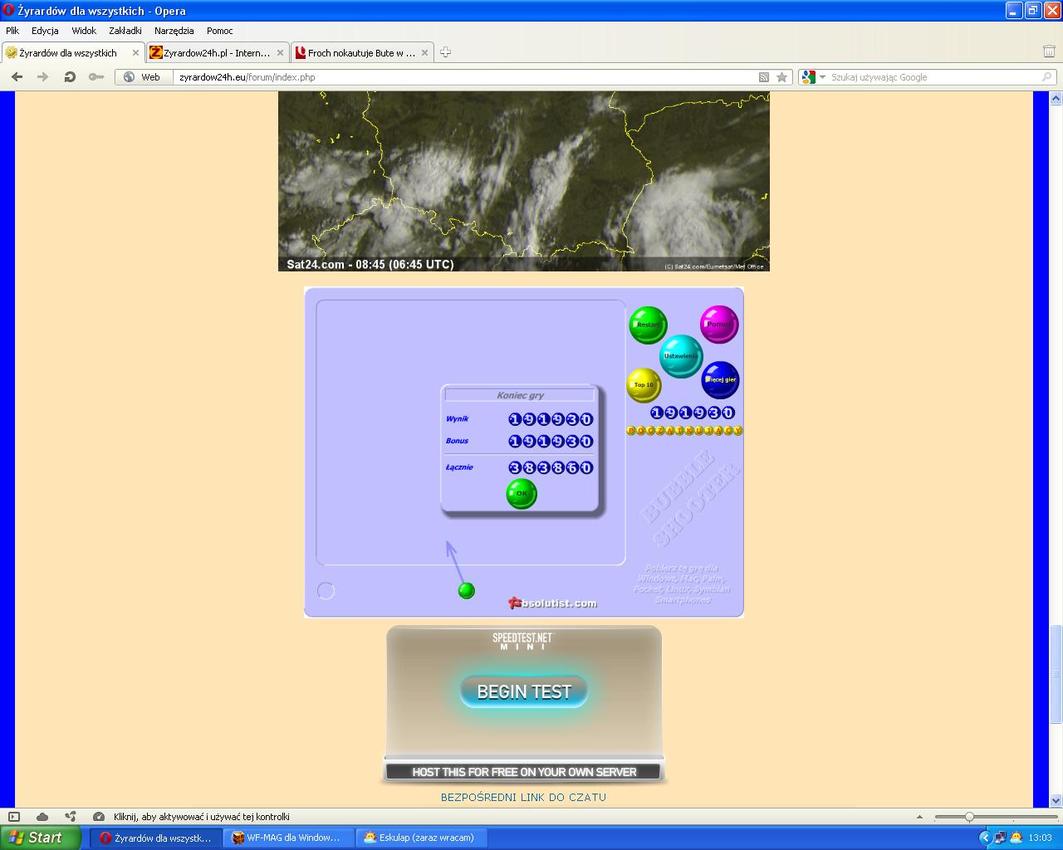Image resolution: width=1063 pixels, height=850 pixels.
Task: Click the BEGIN TEST button
Action: point(524,691)
